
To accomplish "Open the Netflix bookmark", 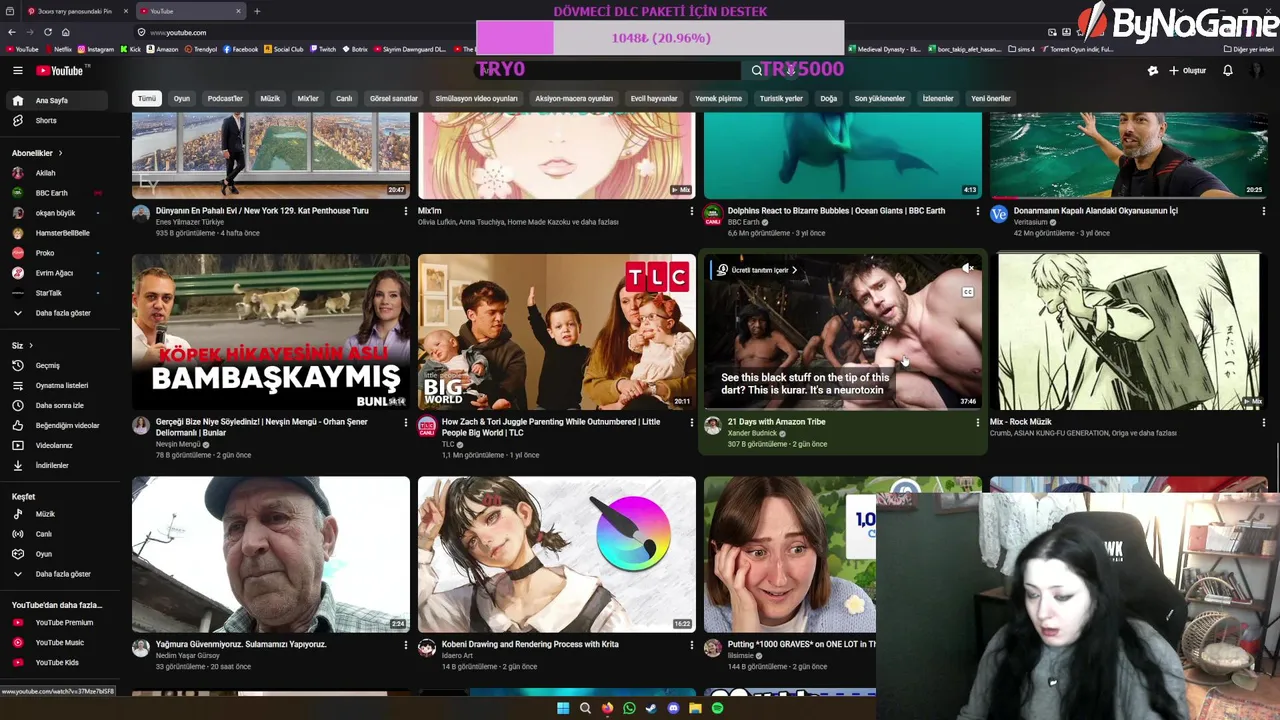I will 57,49.
